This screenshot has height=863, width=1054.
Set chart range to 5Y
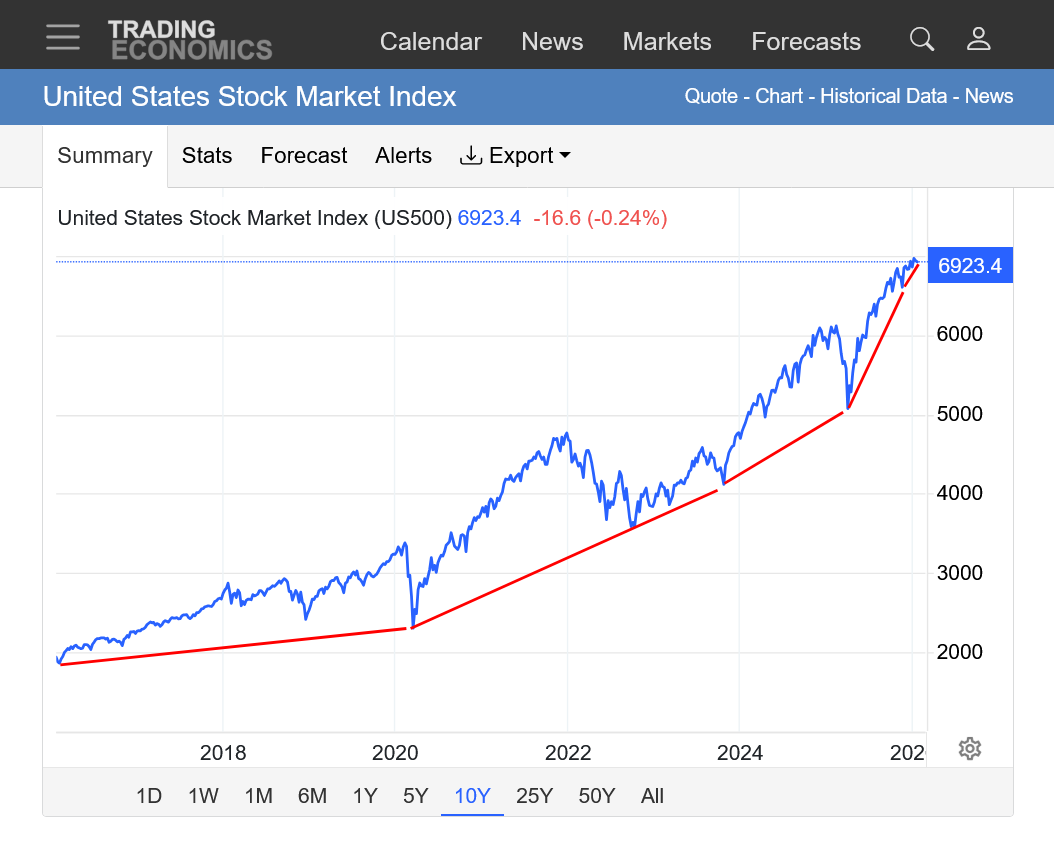415,796
